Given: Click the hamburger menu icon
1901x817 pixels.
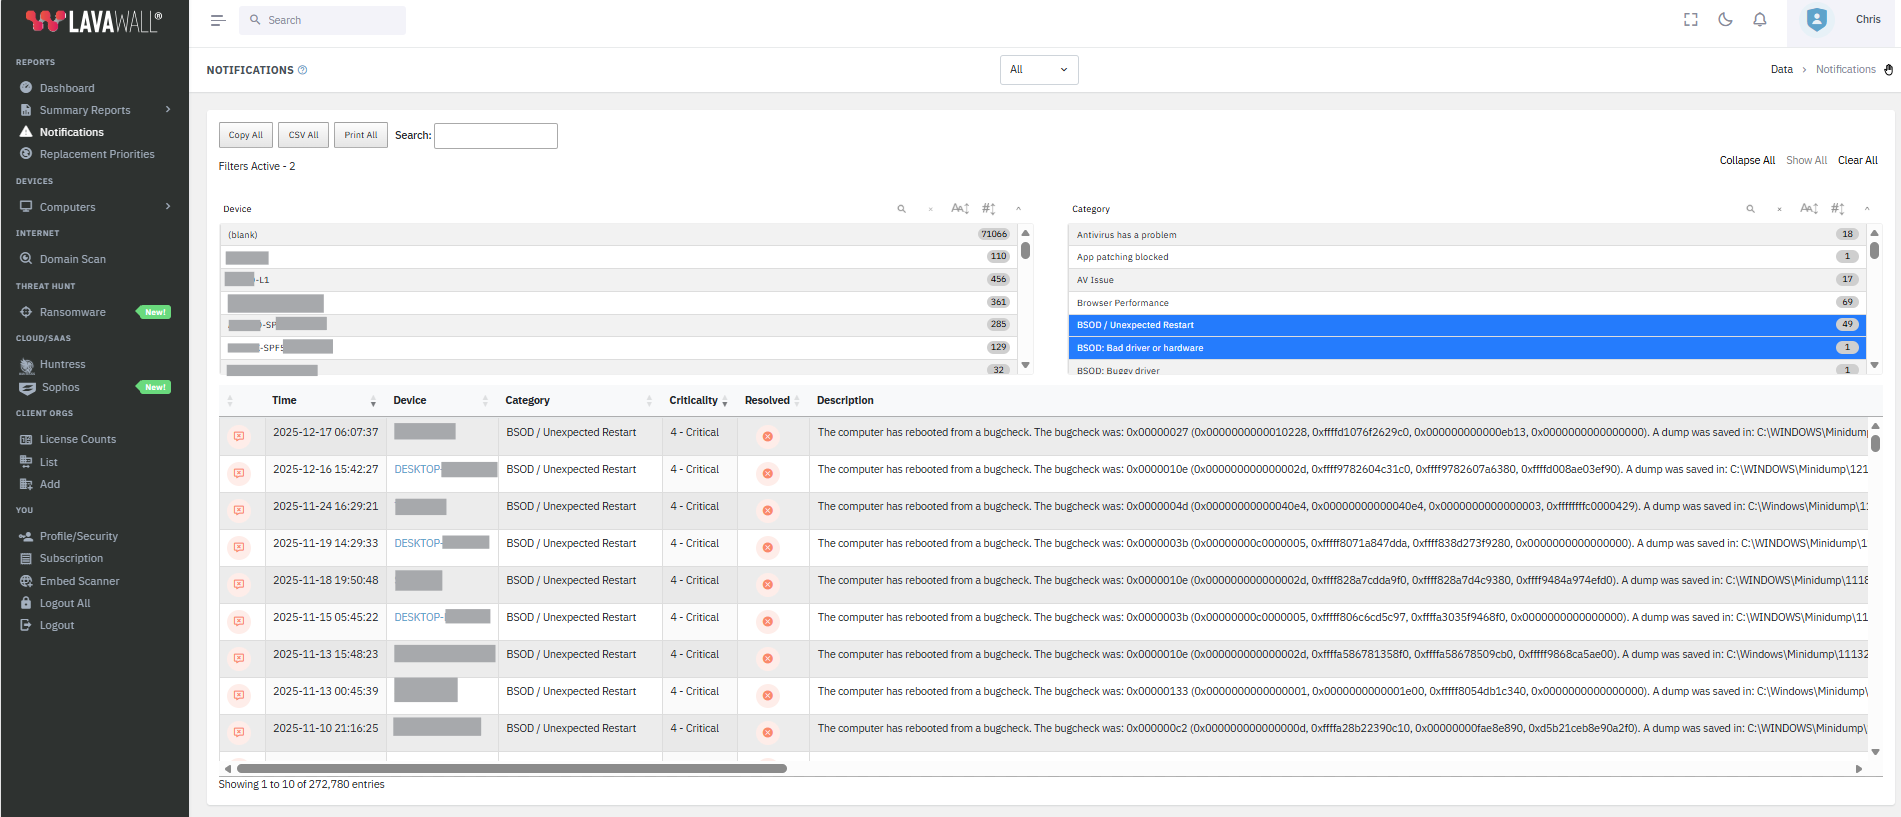Looking at the screenshot, I should pos(218,20).
